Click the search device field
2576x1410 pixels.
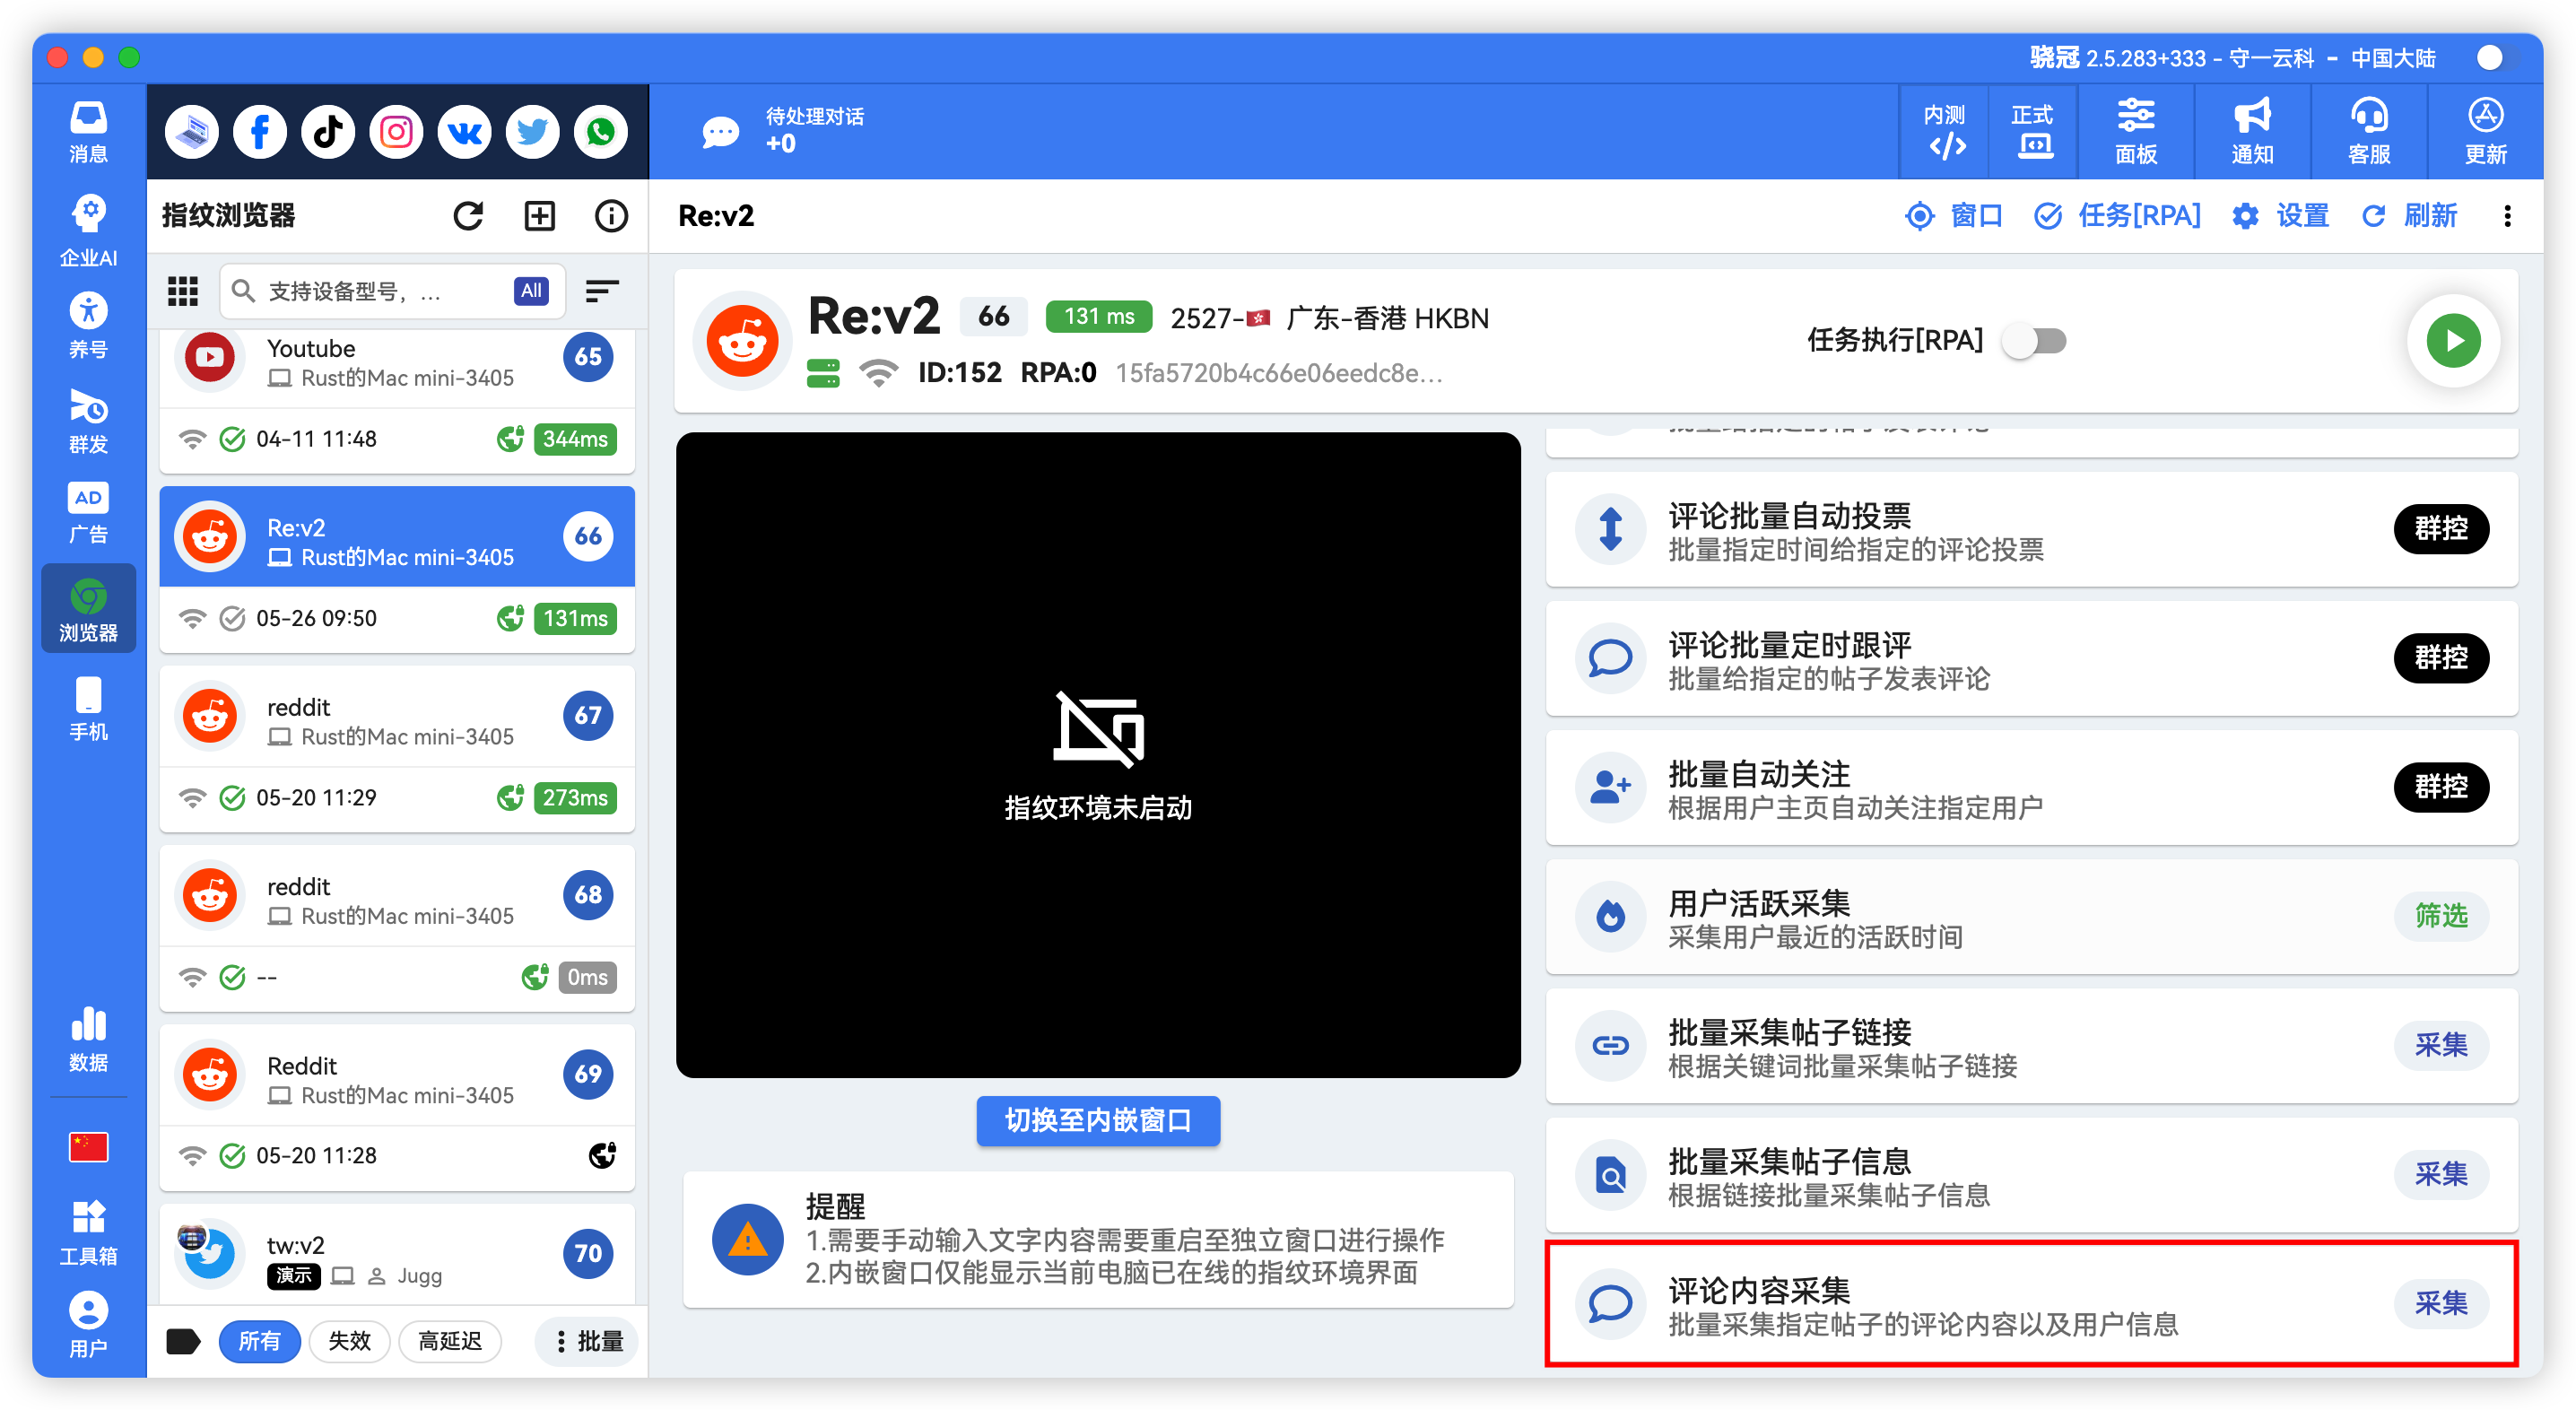point(392,291)
